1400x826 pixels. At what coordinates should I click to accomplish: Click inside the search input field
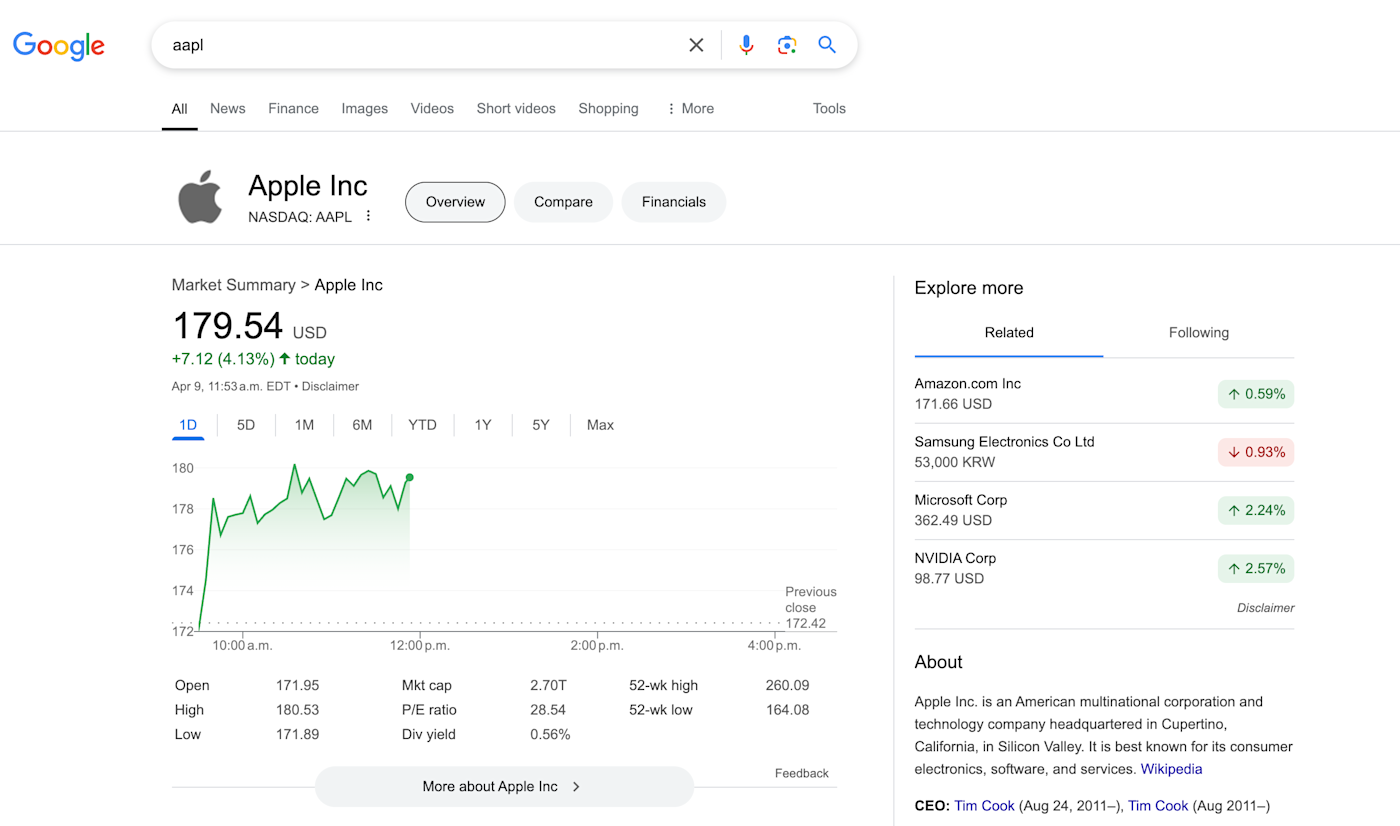420,45
